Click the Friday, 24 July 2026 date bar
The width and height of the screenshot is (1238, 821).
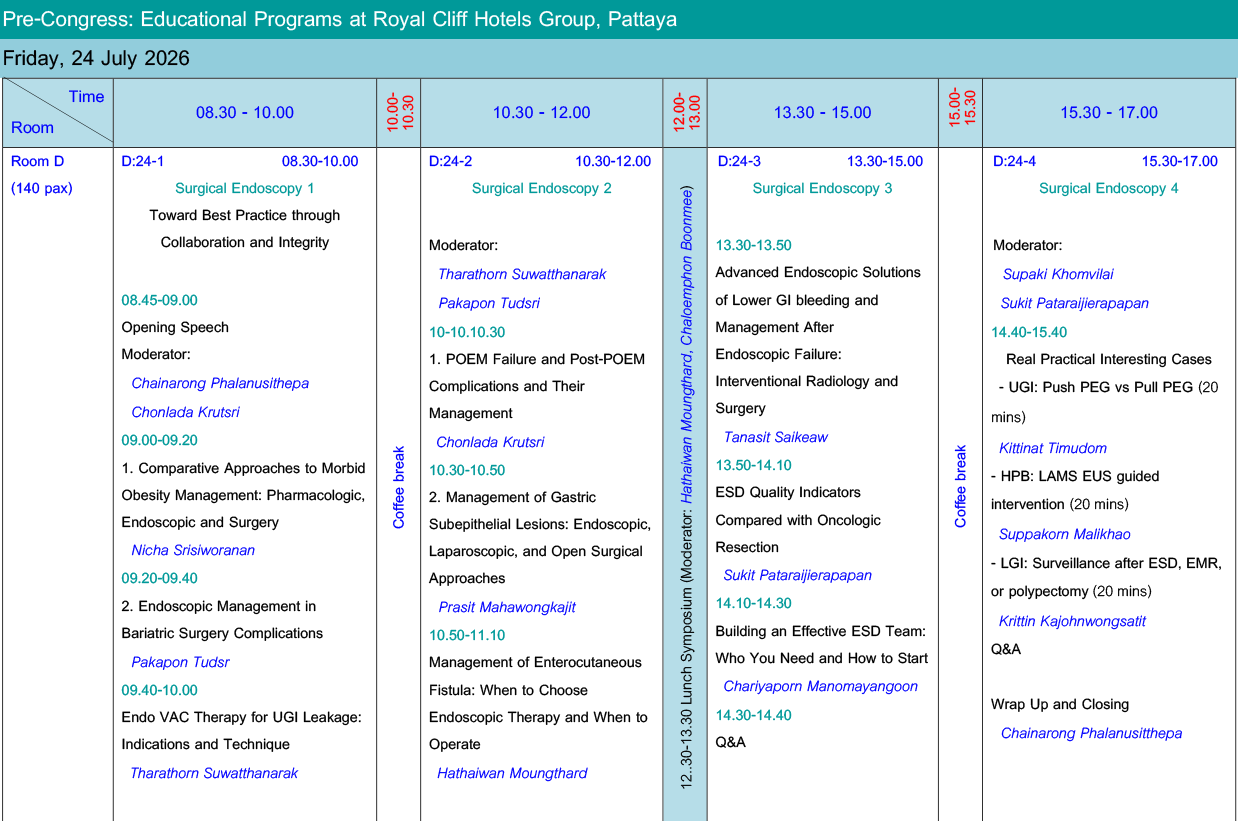96,58
